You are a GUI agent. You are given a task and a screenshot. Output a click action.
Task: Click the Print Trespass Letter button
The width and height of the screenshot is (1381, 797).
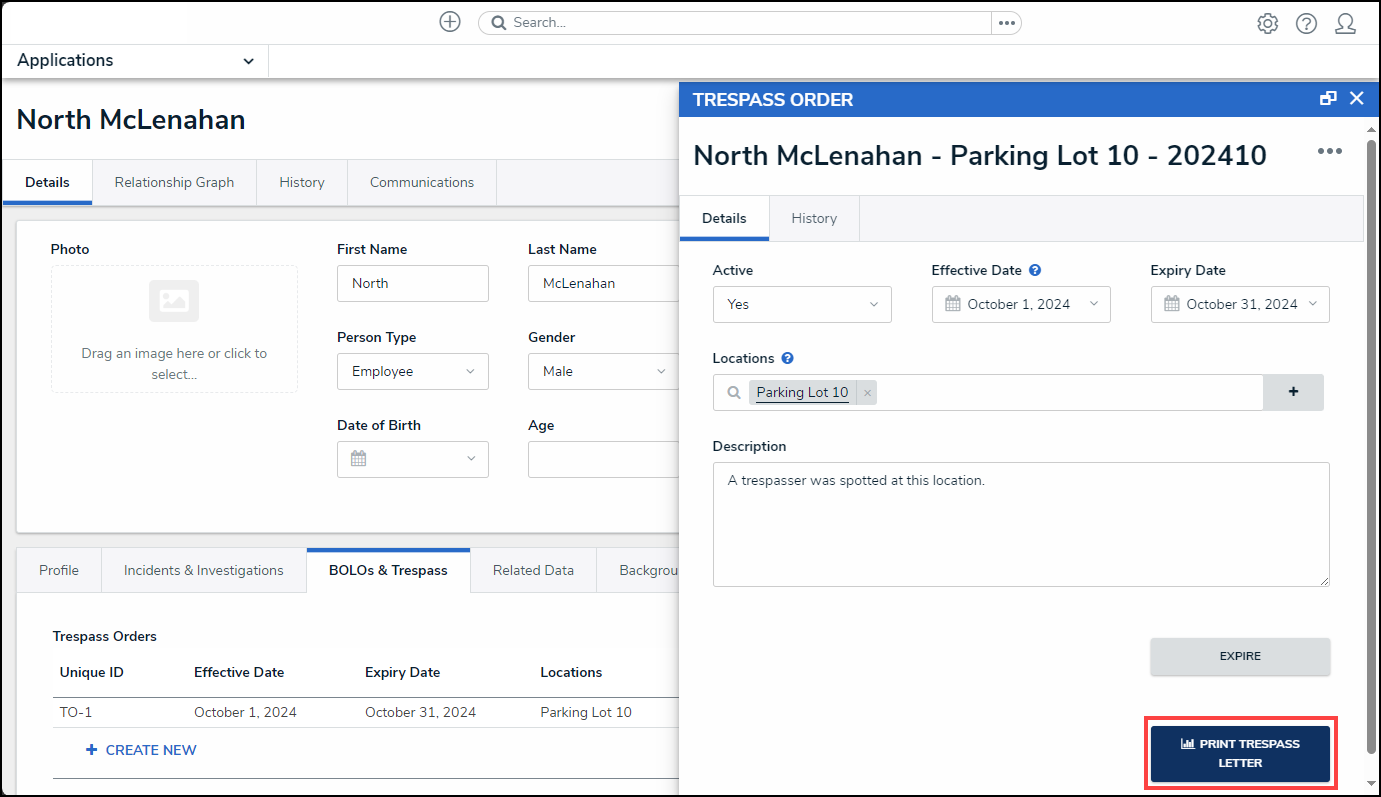[1239, 754]
